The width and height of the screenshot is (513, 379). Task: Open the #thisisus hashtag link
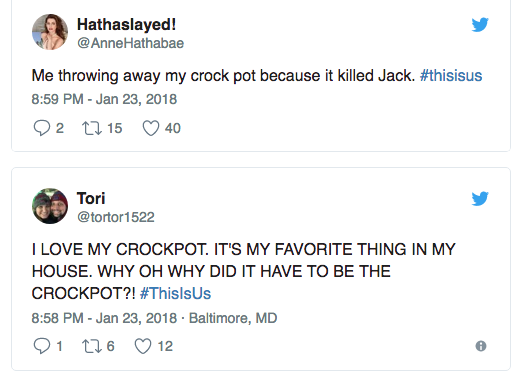pos(451,76)
